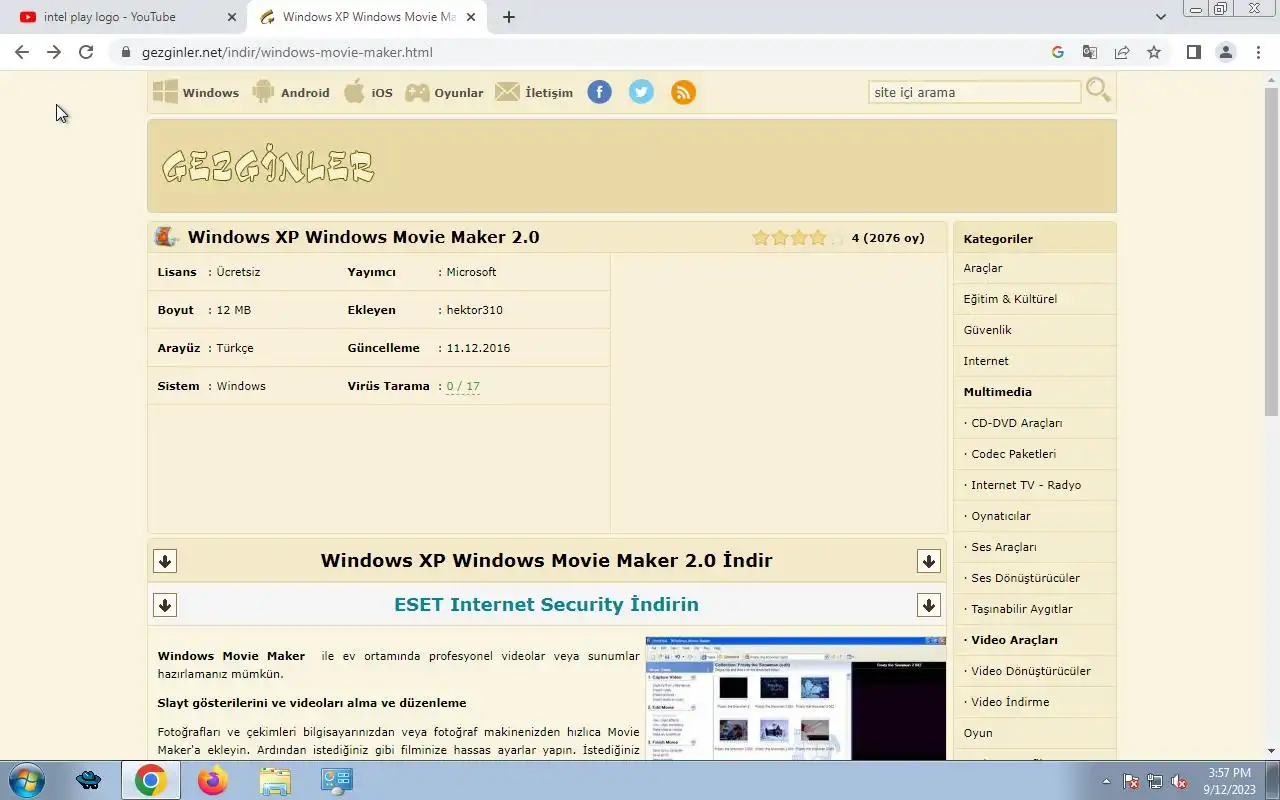Show hidden system tray icons arrow
Image resolution: width=1280 pixels, height=800 pixels.
click(1106, 781)
